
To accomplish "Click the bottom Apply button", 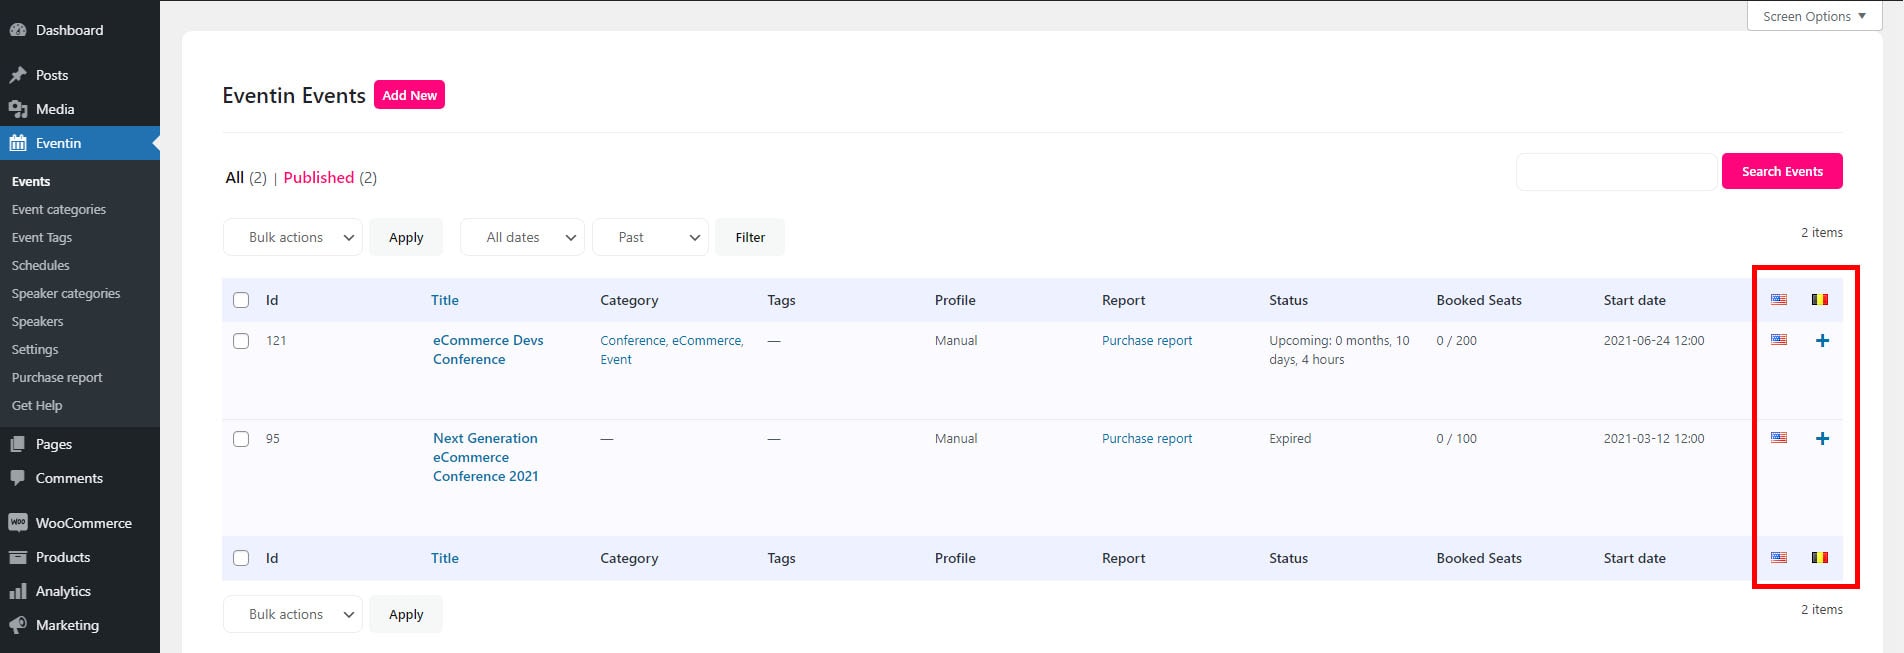I will tap(406, 614).
